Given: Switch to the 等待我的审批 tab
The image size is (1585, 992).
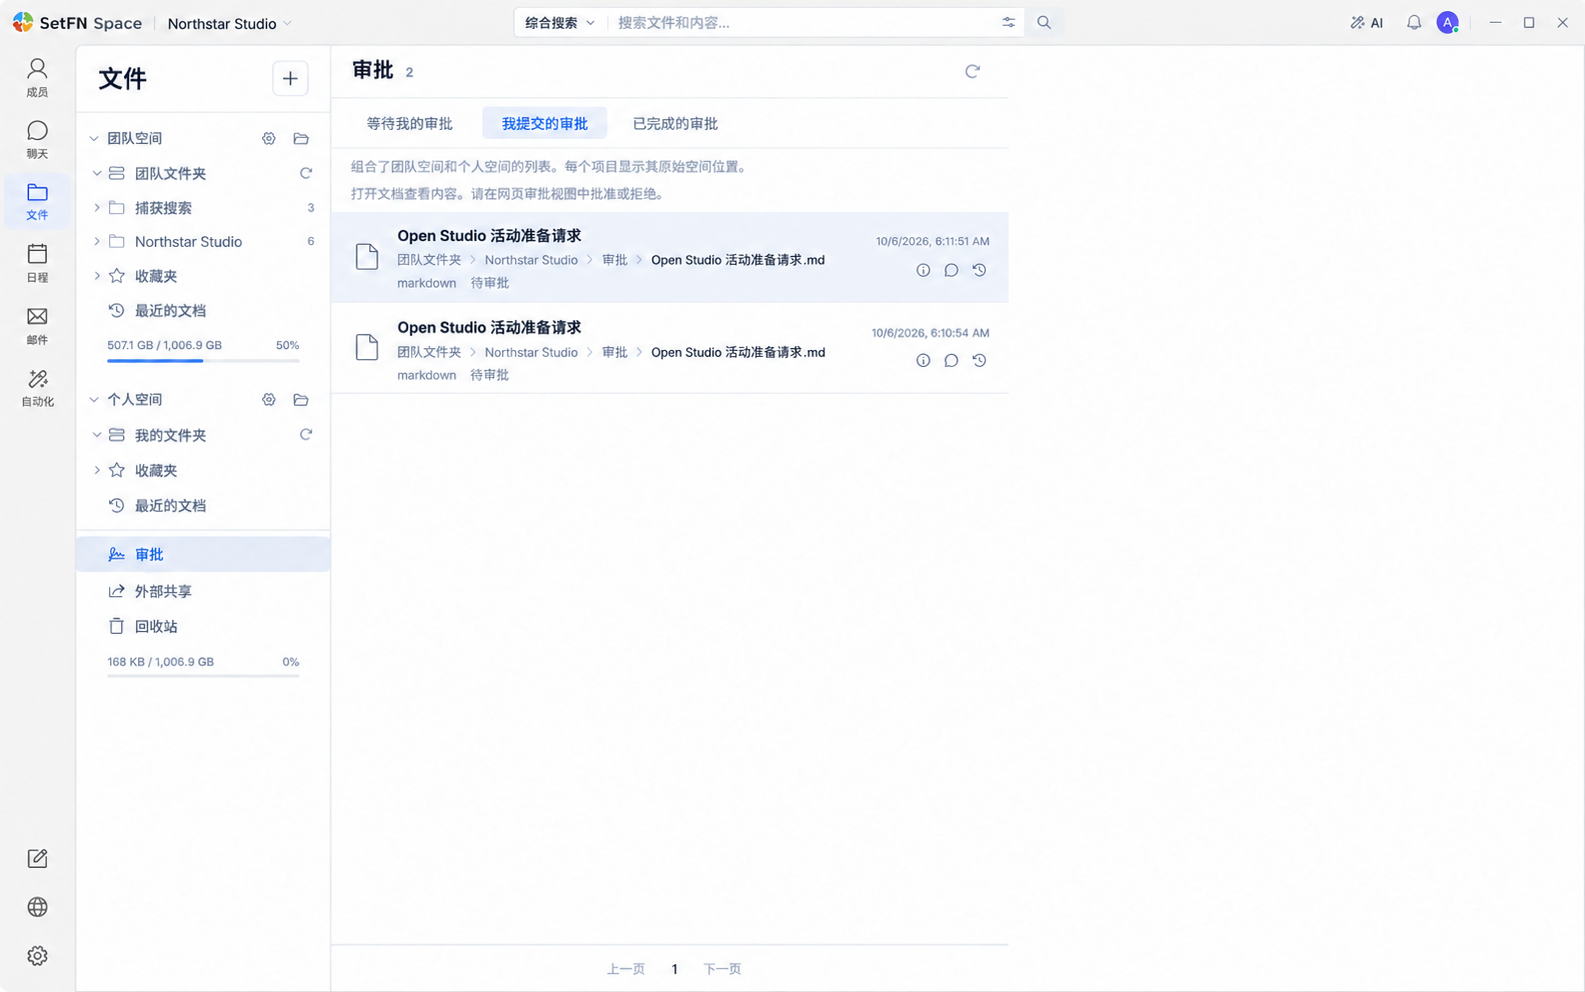Looking at the screenshot, I should 409,123.
